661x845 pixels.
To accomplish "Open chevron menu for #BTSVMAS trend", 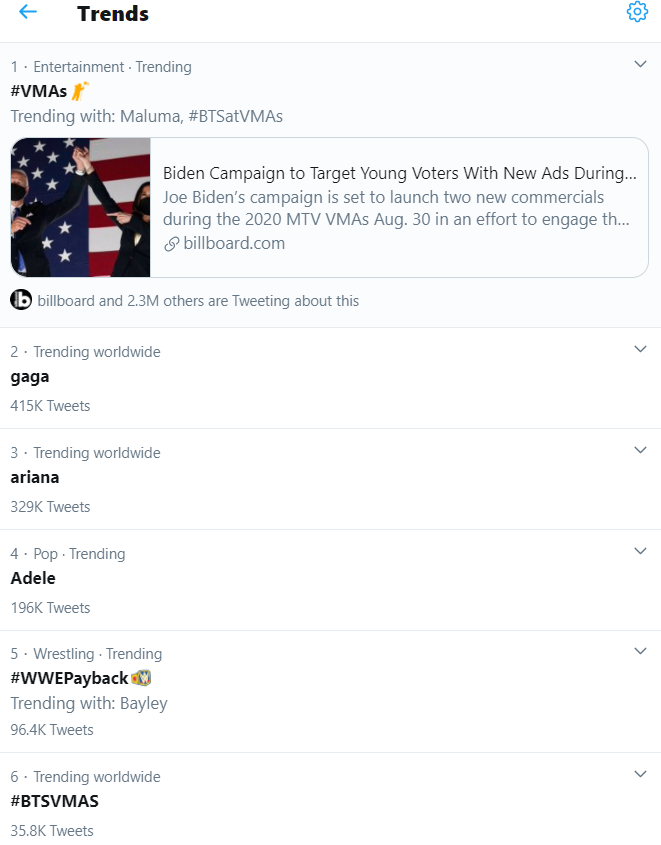I will [640, 774].
